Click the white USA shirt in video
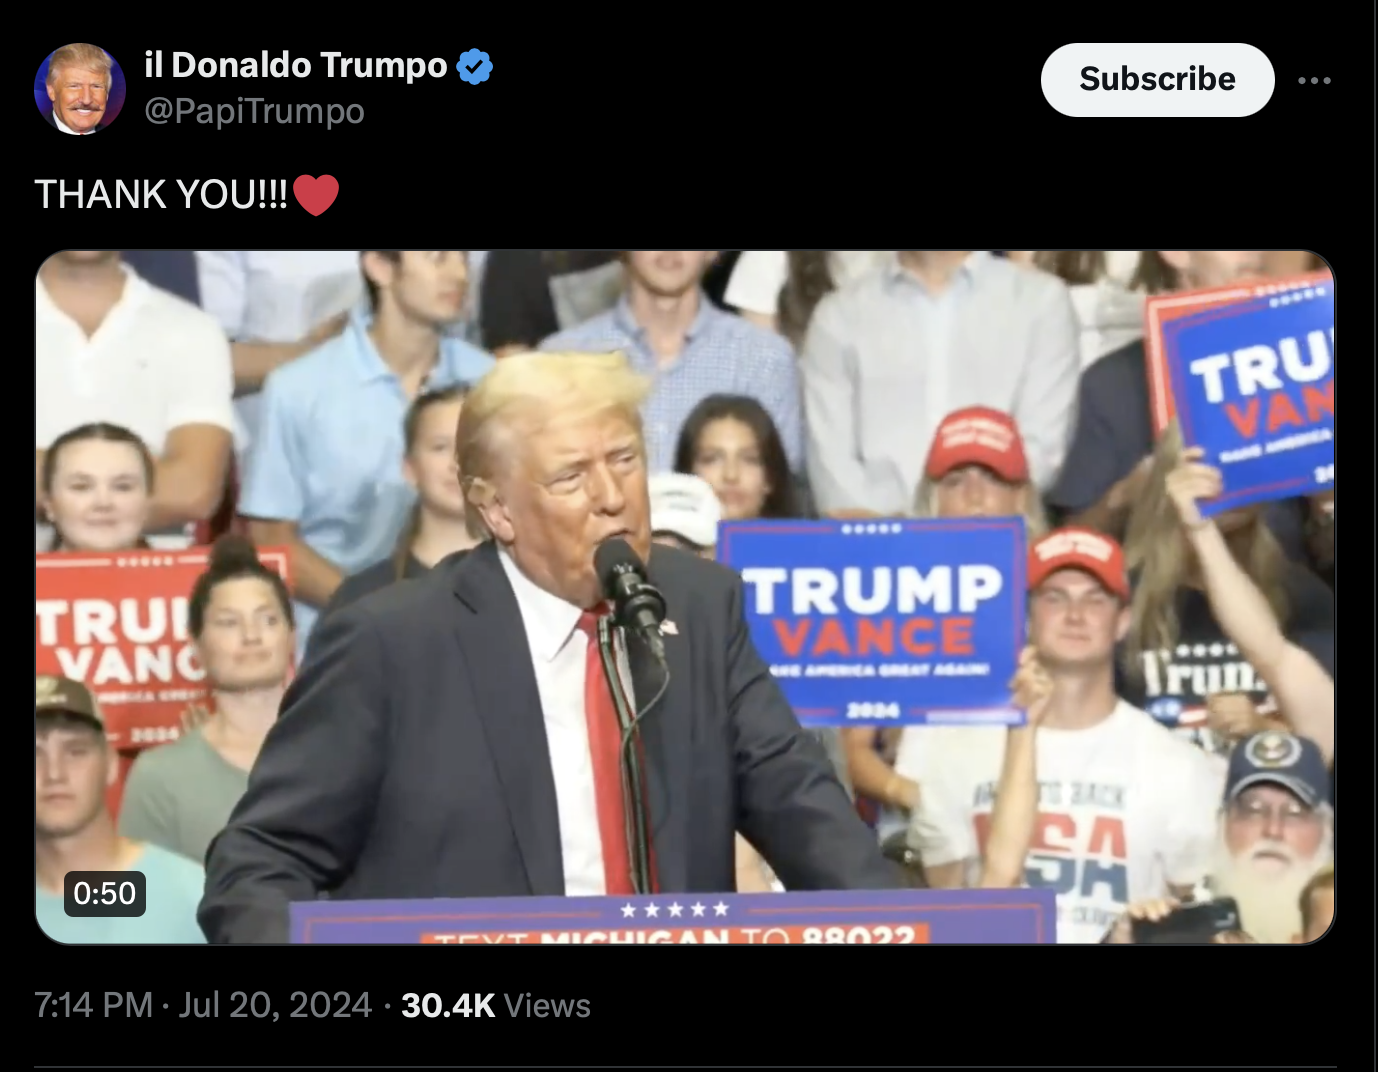The width and height of the screenshot is (1378, 1072). 1075,820
